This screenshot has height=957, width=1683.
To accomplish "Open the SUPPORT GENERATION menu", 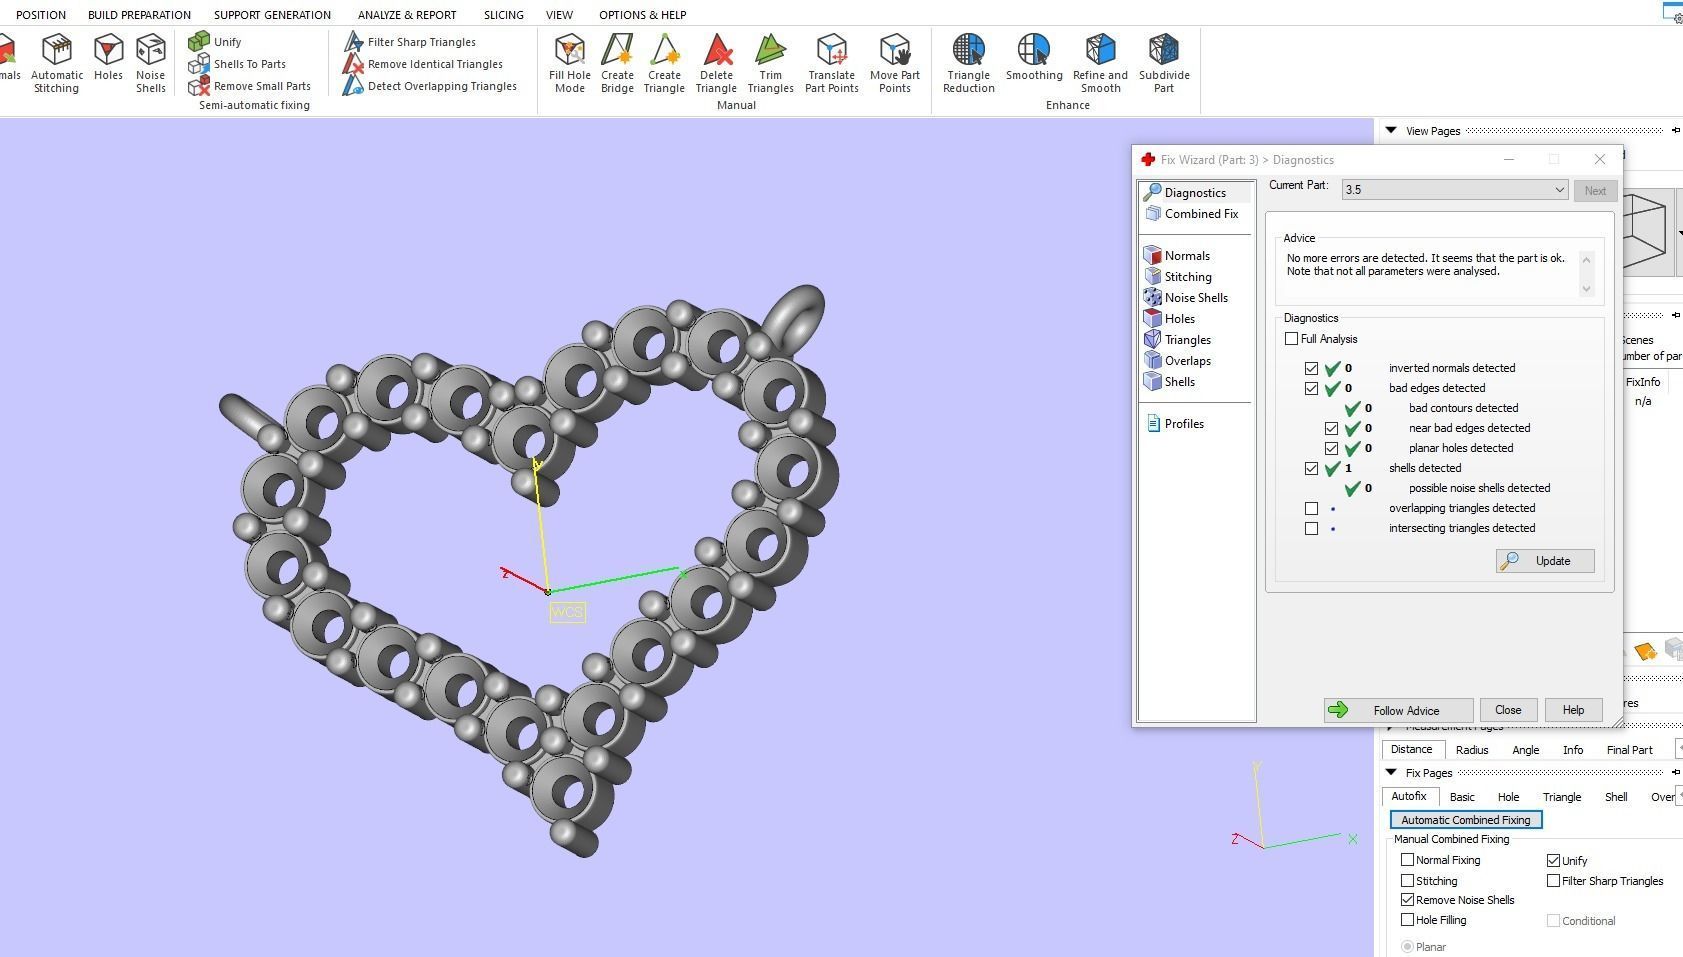I will coord(272,14).
